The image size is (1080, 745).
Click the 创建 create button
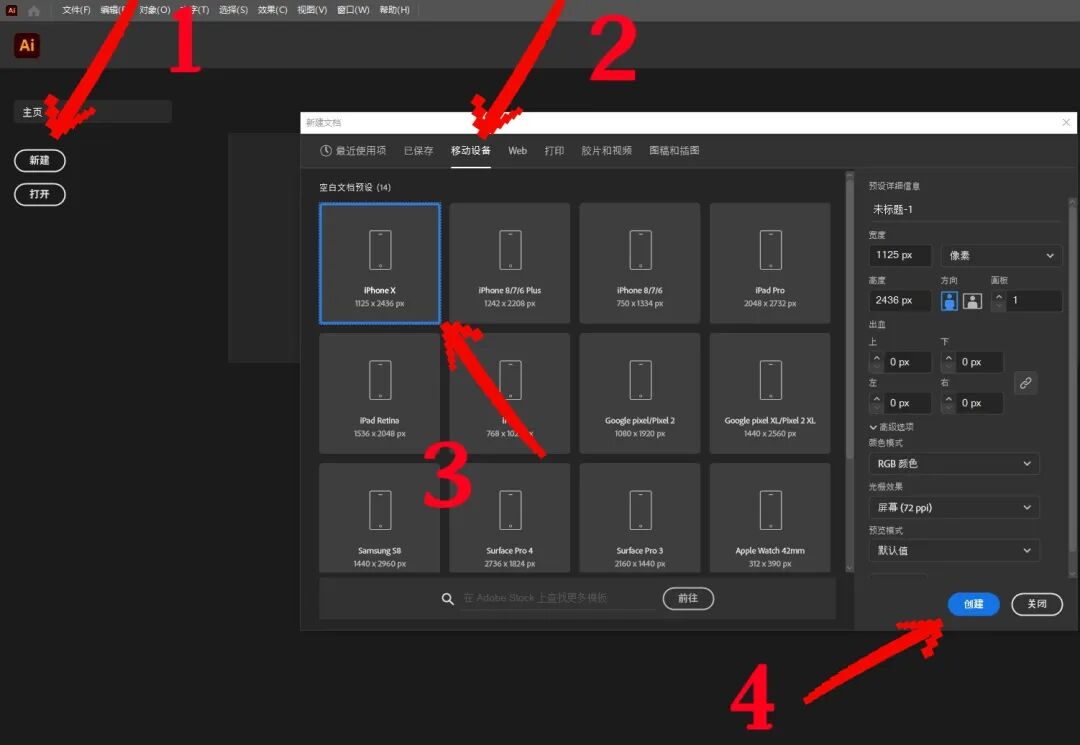click(973, 604)
